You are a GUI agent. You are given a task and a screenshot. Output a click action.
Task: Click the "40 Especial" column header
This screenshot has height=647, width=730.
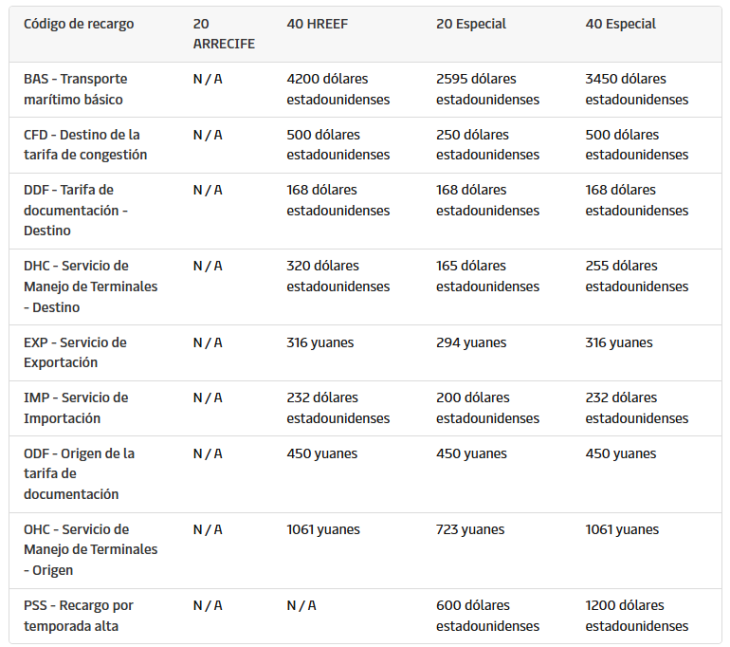621,24
